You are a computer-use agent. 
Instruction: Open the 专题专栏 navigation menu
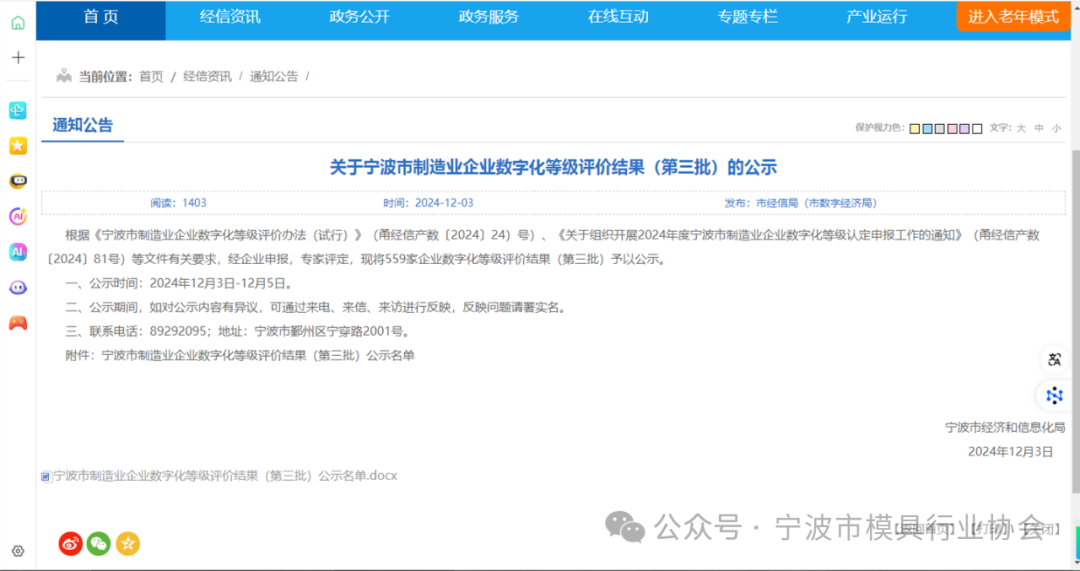[747, 17]
